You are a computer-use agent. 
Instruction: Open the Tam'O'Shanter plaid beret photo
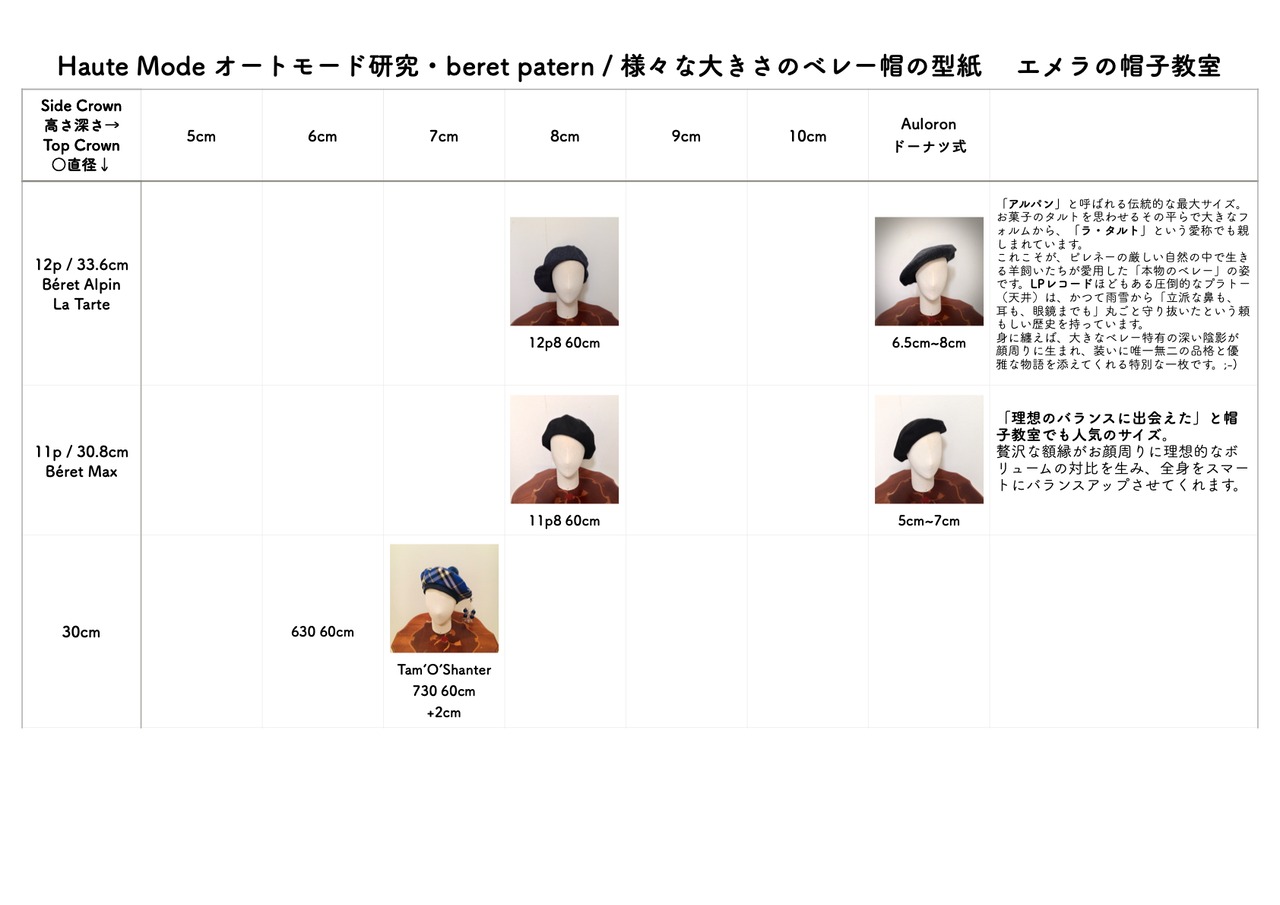pyautogui.click(x=444, y=598)
